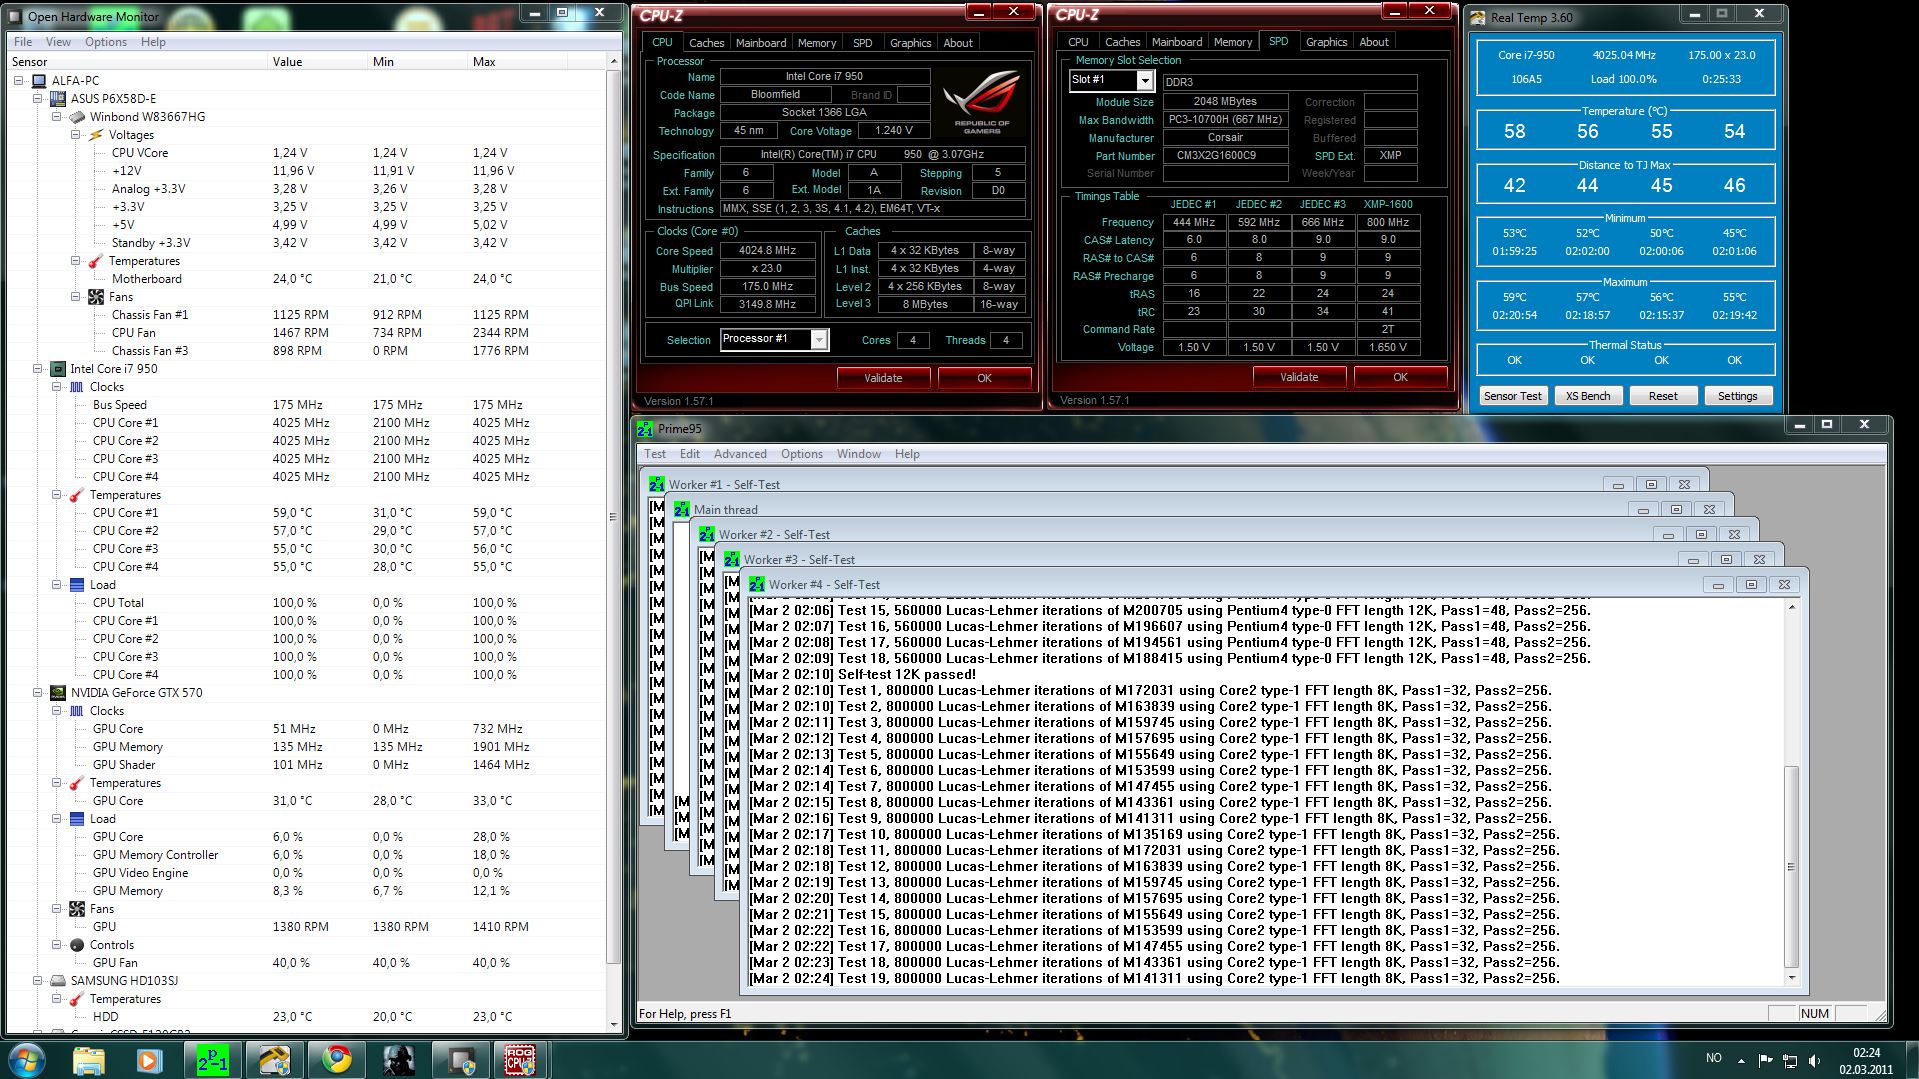Collapse the NVIDIA GeForce GTX 570 node
The image size is (1919, 1079).
click(38, 693)
